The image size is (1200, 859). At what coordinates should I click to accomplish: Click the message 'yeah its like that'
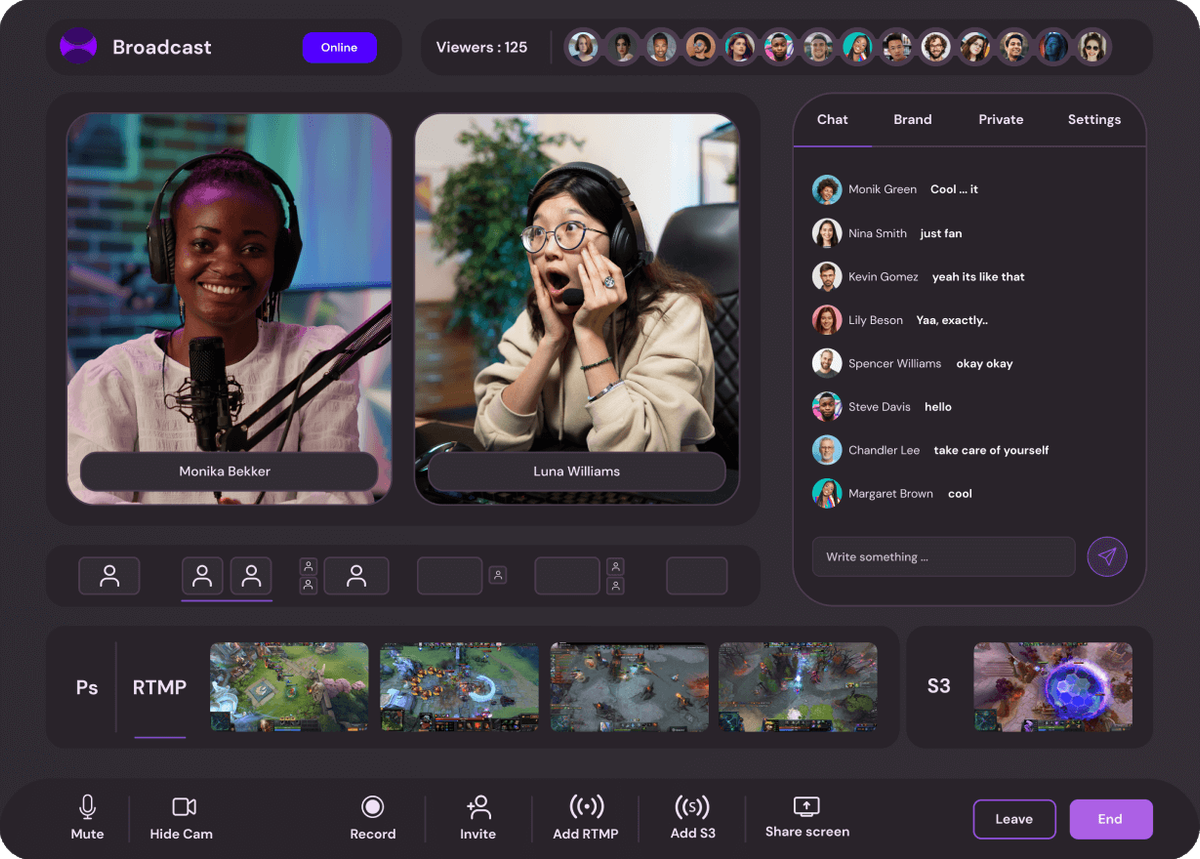(x=978, y=277)
